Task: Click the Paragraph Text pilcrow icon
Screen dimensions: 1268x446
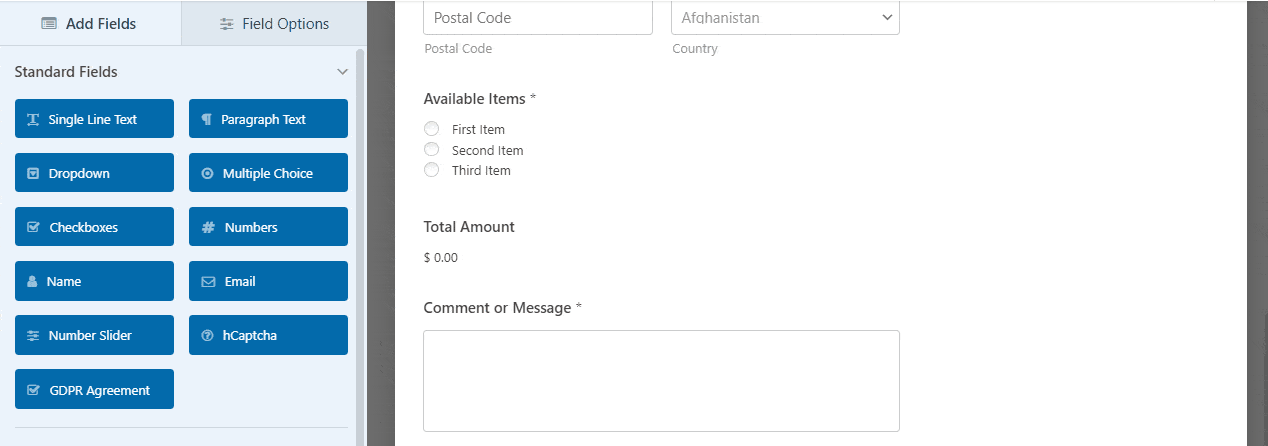Action: click(x=207, y=119)
